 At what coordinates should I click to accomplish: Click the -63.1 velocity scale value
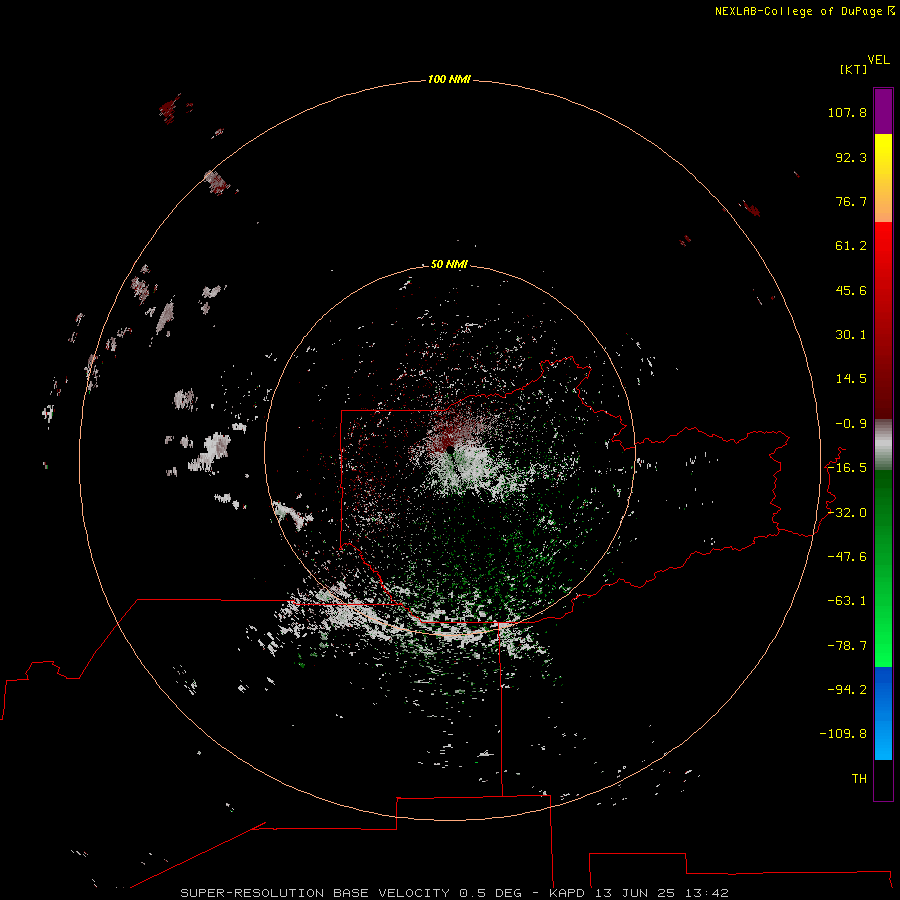[847, 601]
